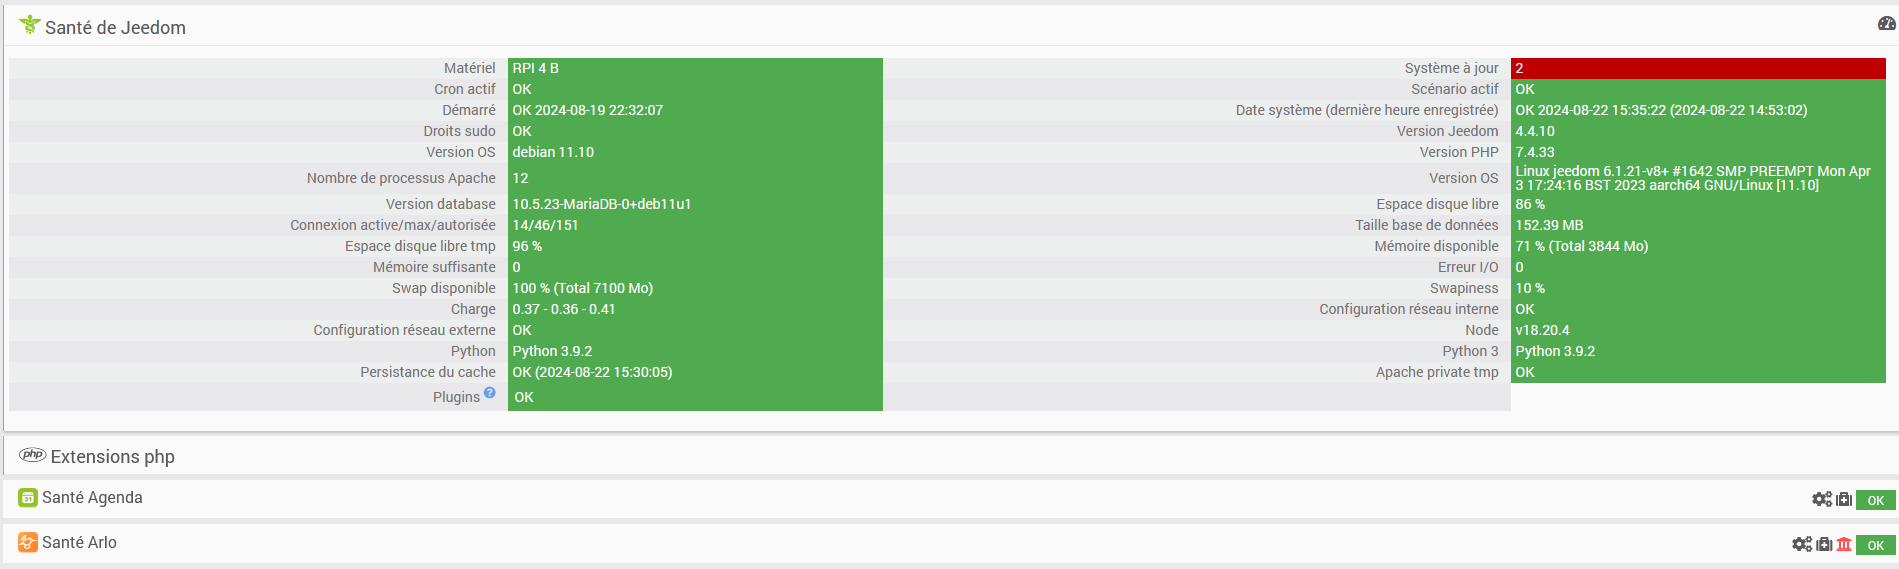Click the Version Jeedom 4.4.10 value cell
1899x569 pixels.
click(x=1697, y=131)
